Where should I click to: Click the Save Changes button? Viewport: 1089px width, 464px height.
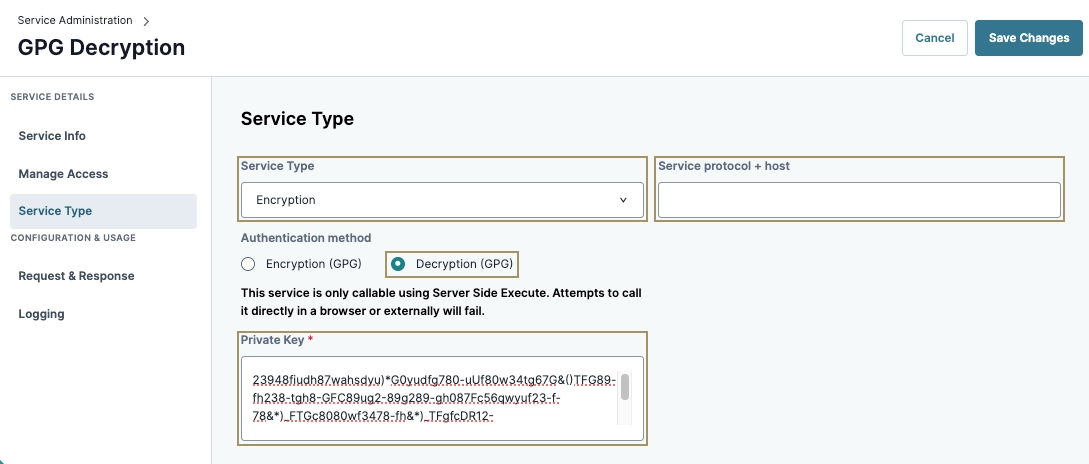tap(1029, 38)
